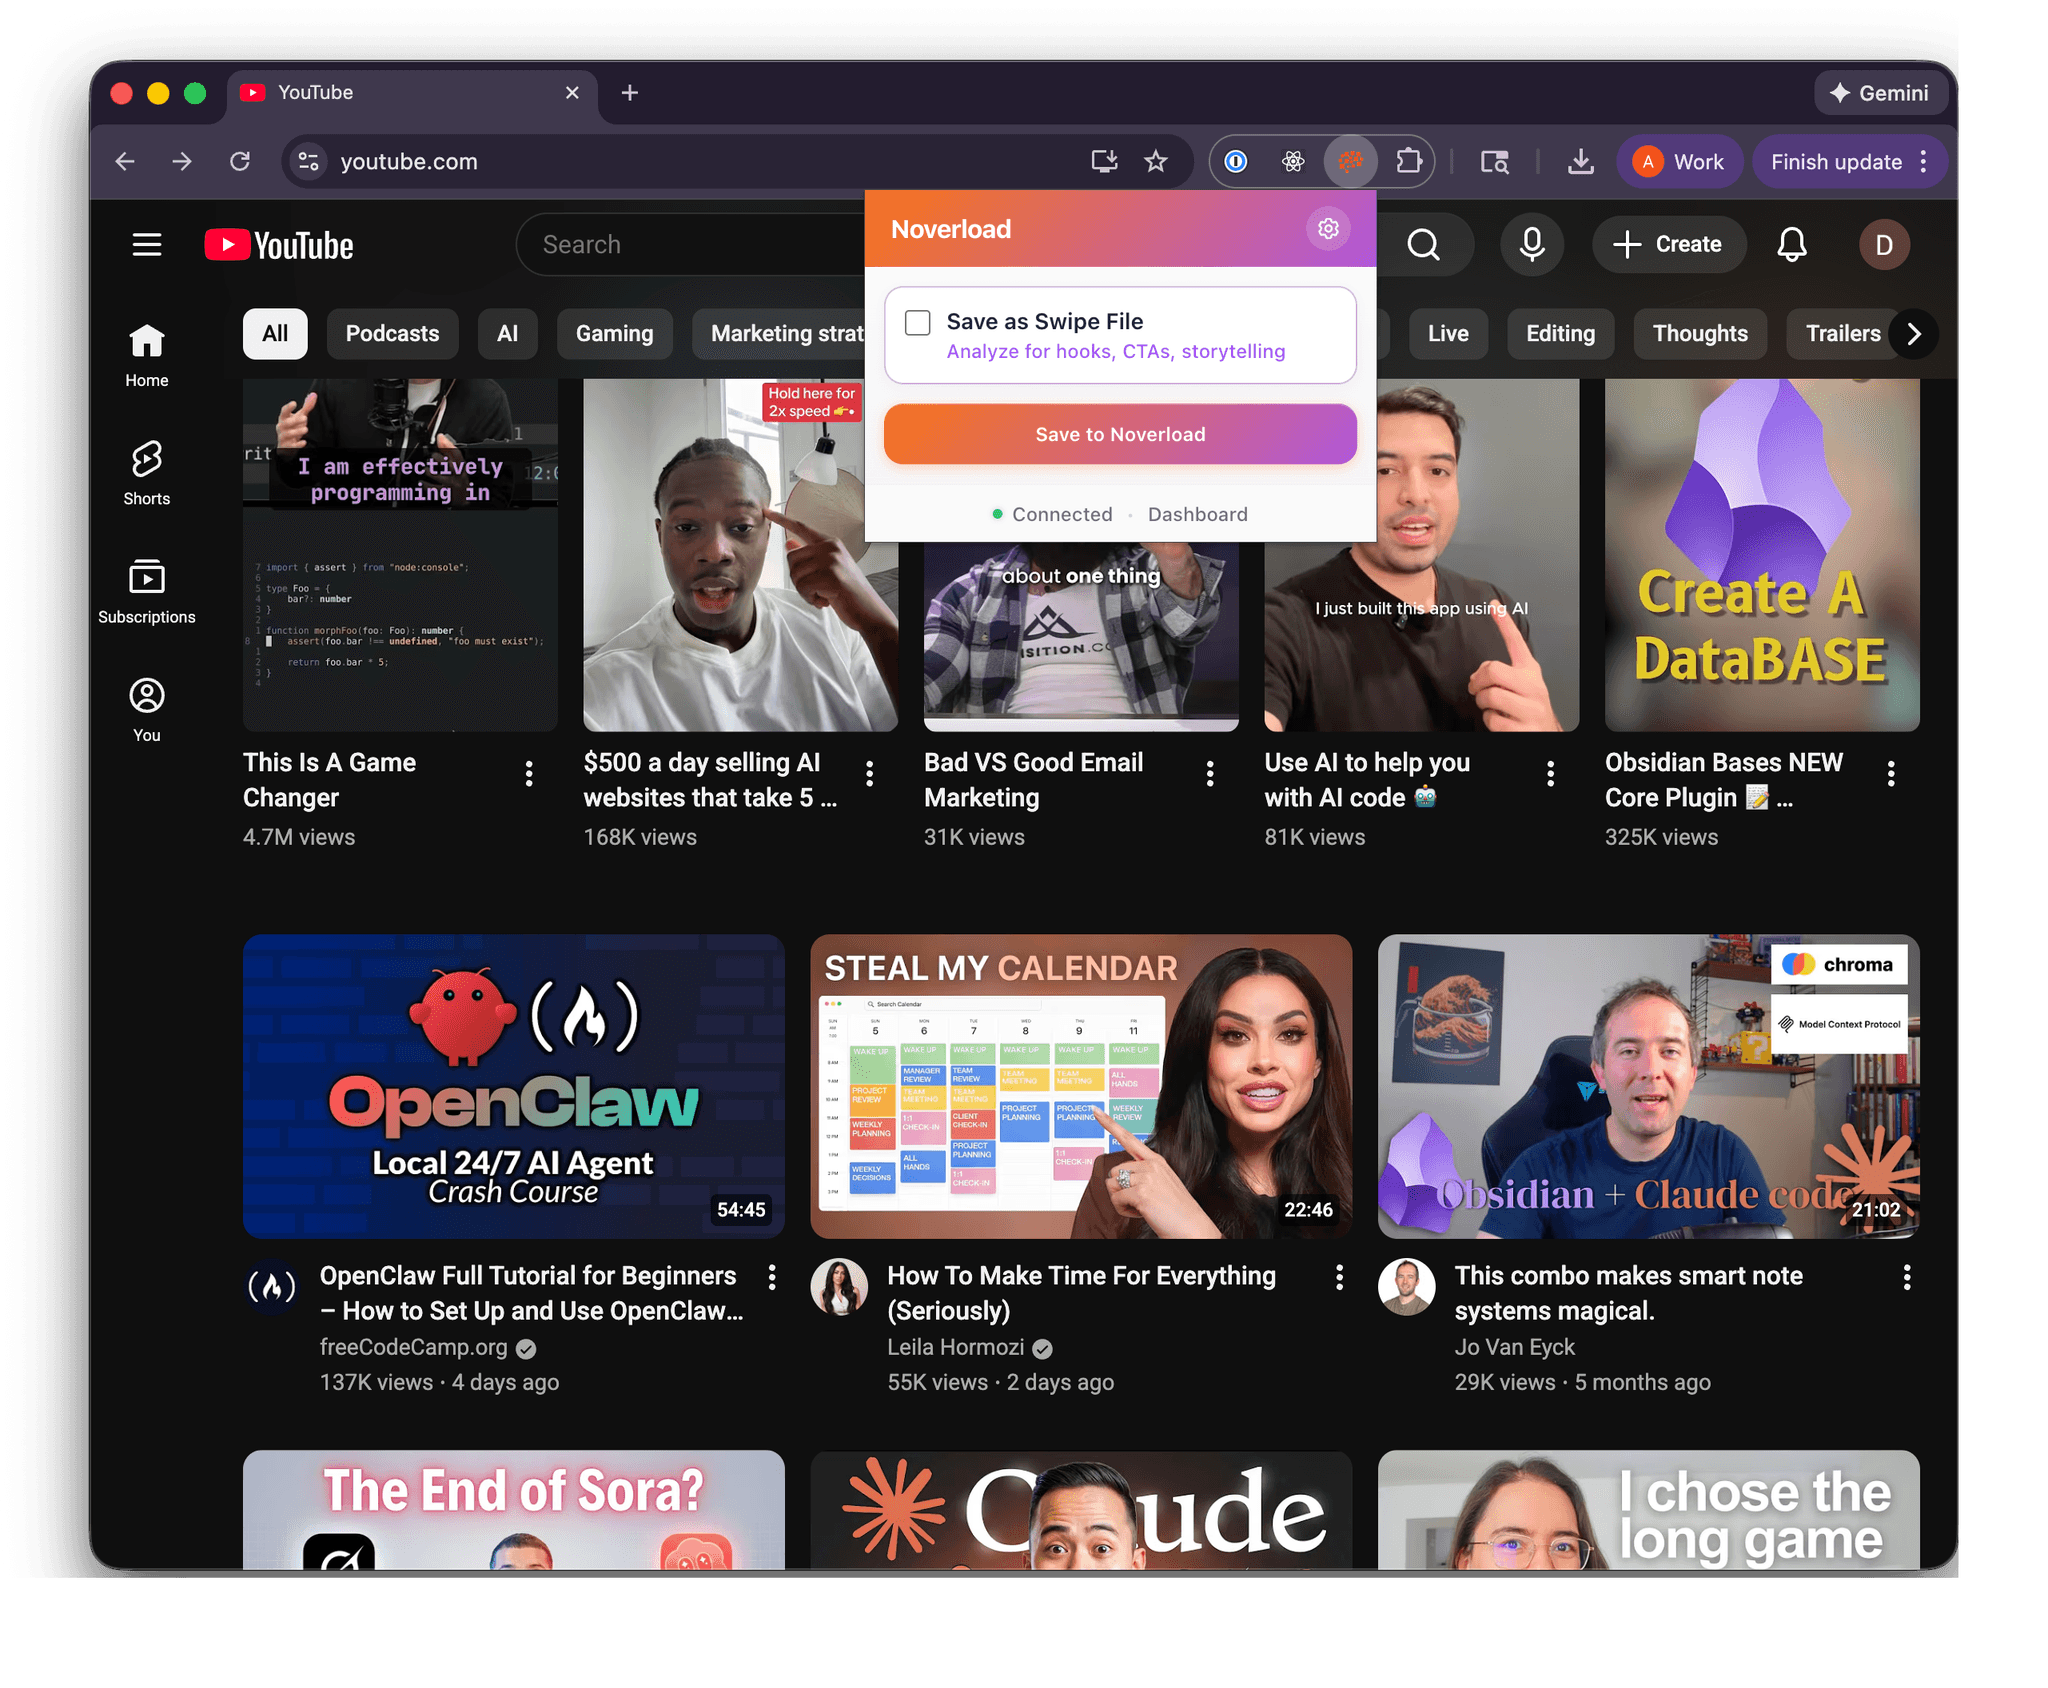Select the Podcasts category chip
Screen dimensions: 2048x1688
click(x=392, y=334)
